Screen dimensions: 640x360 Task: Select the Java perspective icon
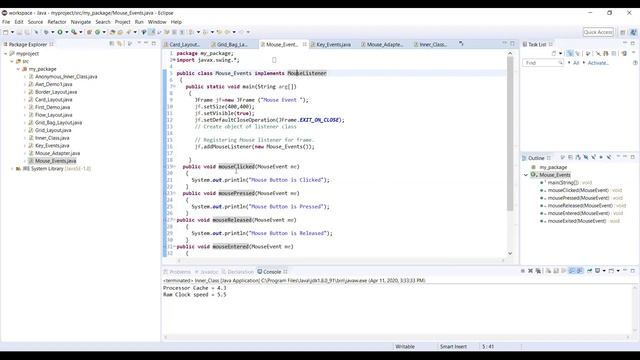(633, 32)
